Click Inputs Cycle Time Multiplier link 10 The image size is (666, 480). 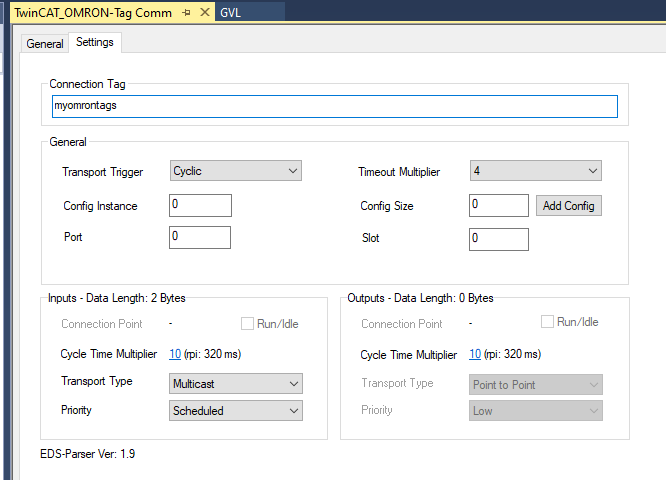pos(175,354)
